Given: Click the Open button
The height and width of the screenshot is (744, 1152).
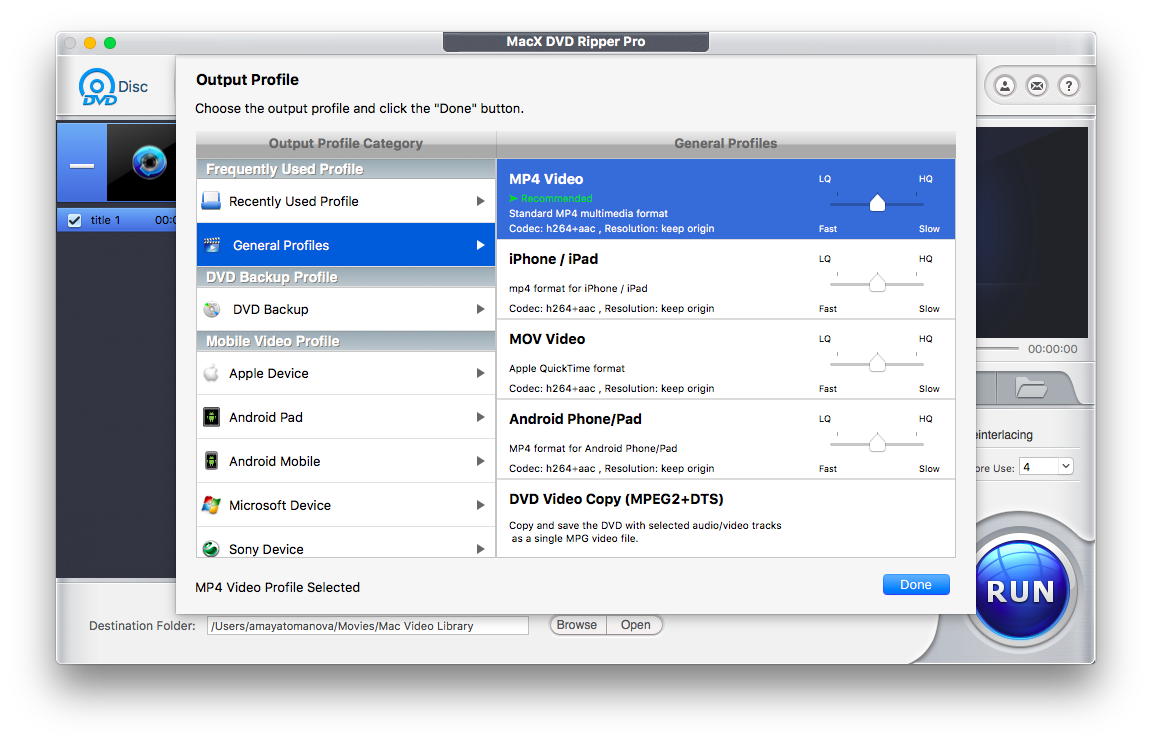Looking at the screenshot, I should pyautogui.click(x=636, y=625).
